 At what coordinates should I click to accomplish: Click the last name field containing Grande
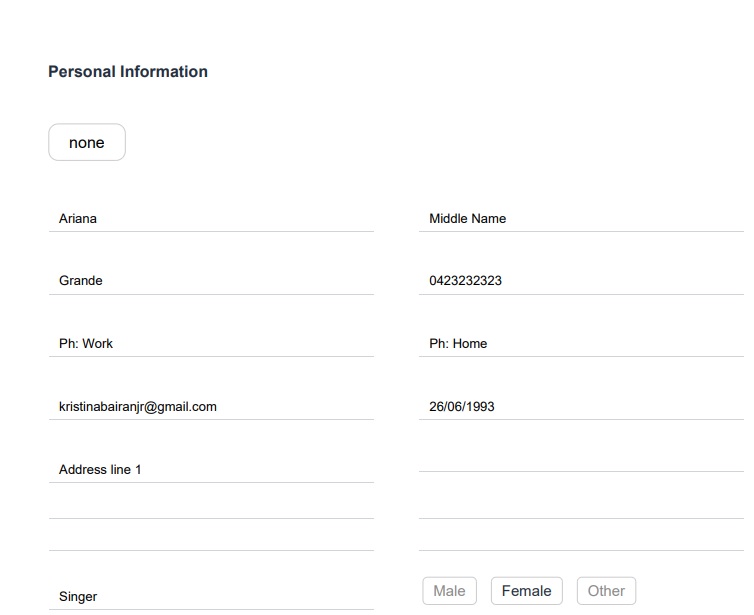[210, 281]
